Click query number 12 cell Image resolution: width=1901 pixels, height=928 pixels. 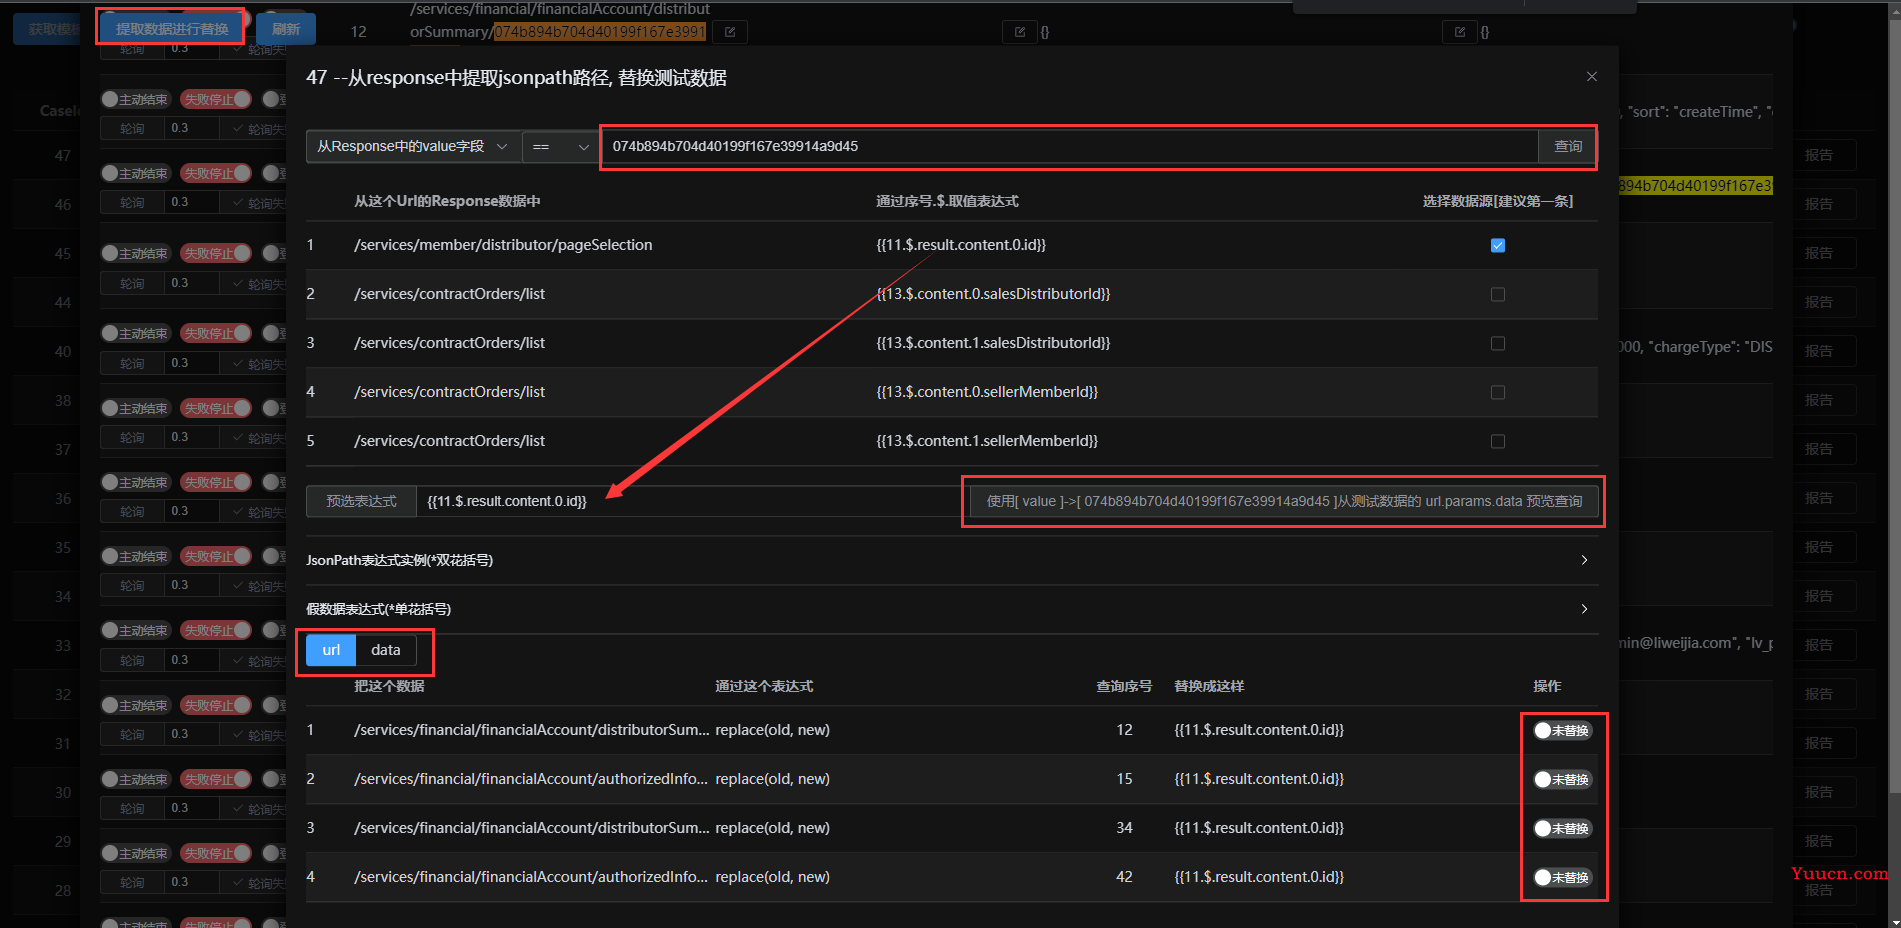1124,730
